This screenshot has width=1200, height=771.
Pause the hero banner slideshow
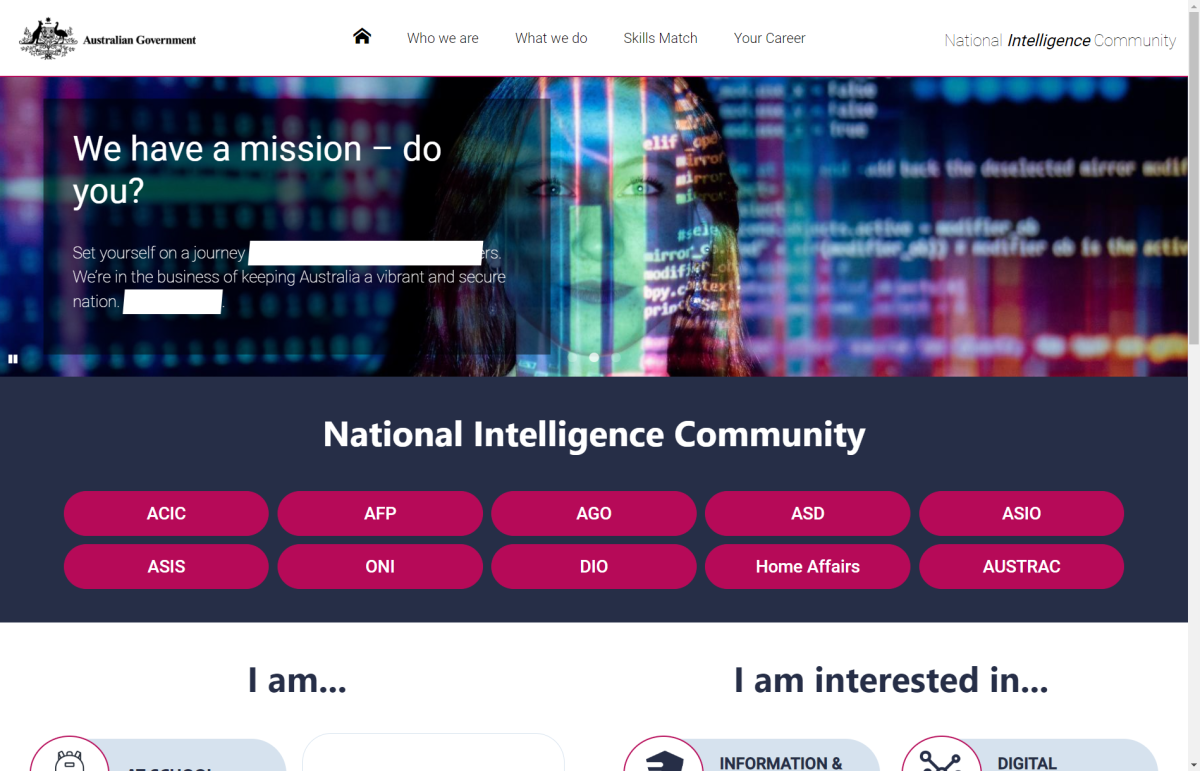pyautogui.click(x=13, y=358)
